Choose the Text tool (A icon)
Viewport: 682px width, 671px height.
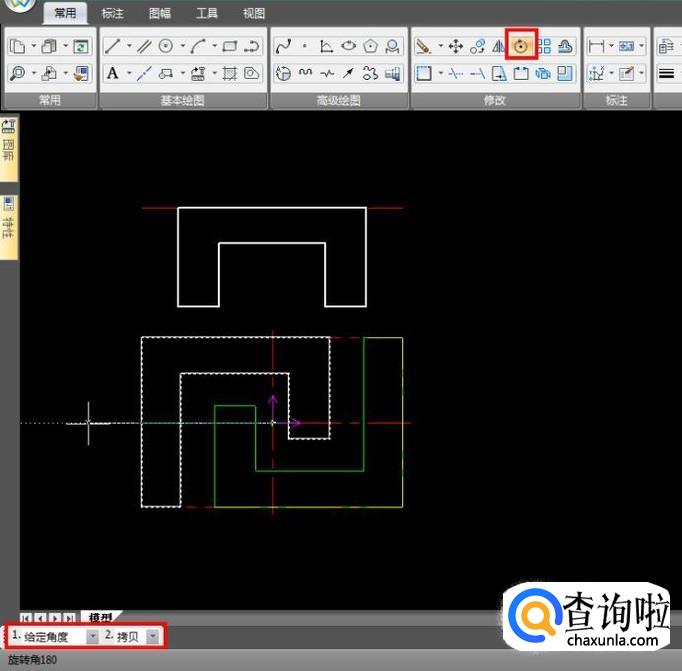[113, 73]
